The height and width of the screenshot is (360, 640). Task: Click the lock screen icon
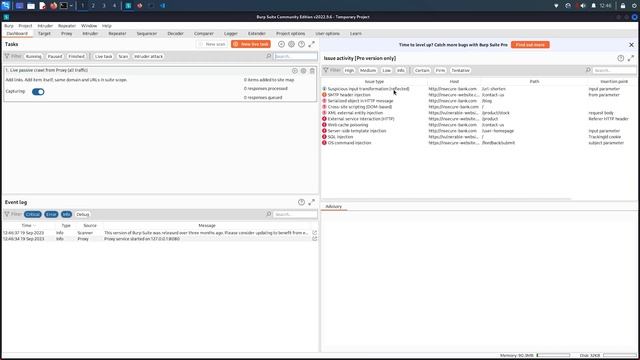623,6
